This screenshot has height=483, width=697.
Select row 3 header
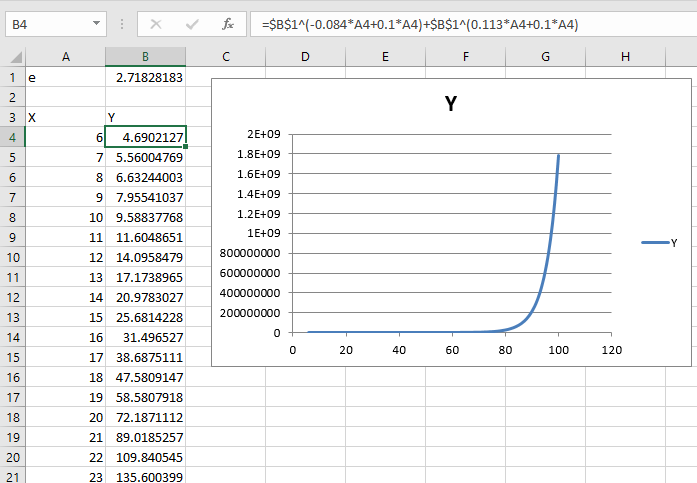click(12, 117)
